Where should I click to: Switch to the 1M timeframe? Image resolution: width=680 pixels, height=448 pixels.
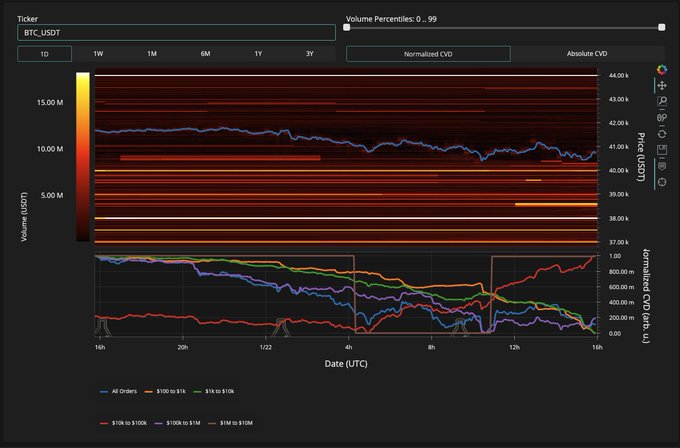tap(152, 54)
